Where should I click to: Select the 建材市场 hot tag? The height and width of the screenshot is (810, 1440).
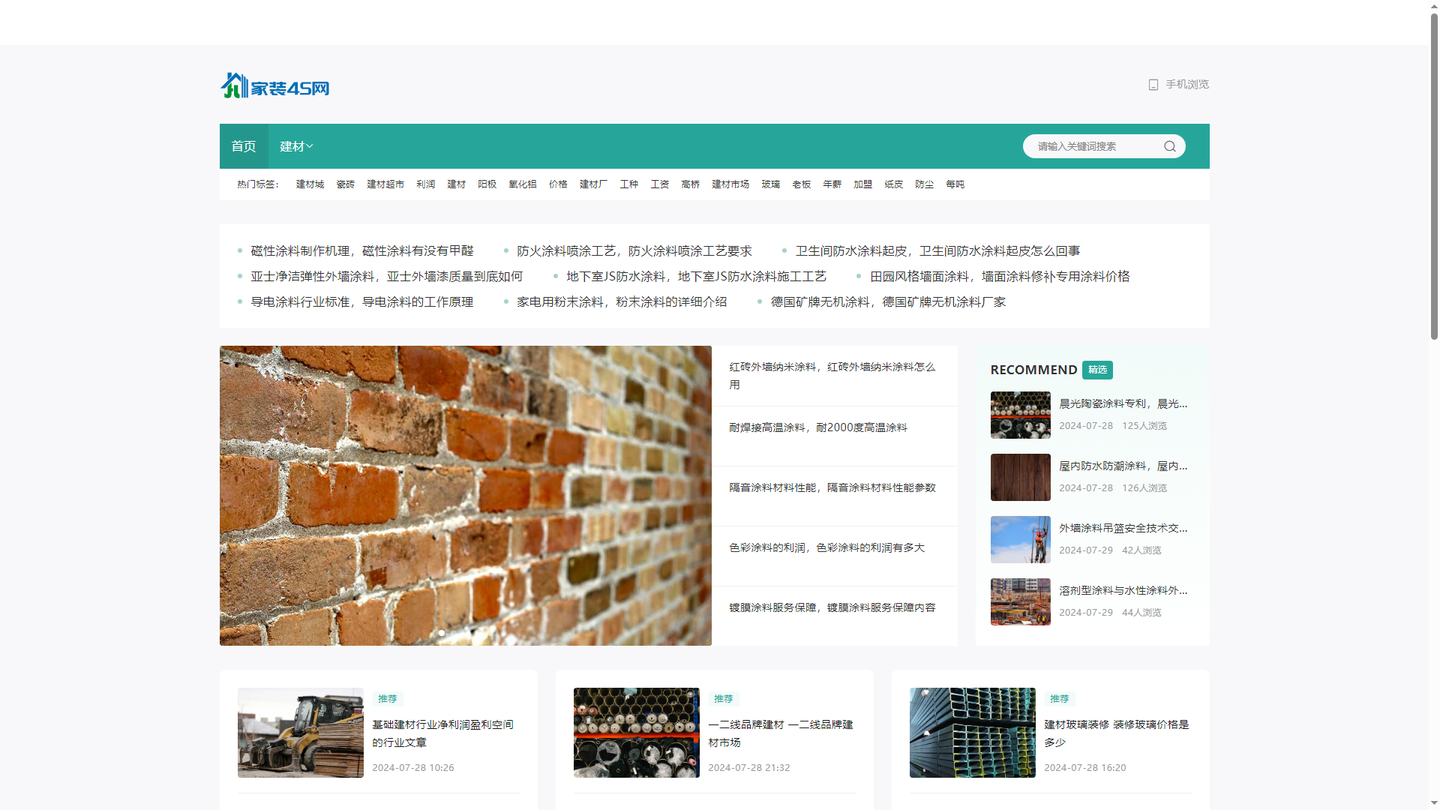730,184
